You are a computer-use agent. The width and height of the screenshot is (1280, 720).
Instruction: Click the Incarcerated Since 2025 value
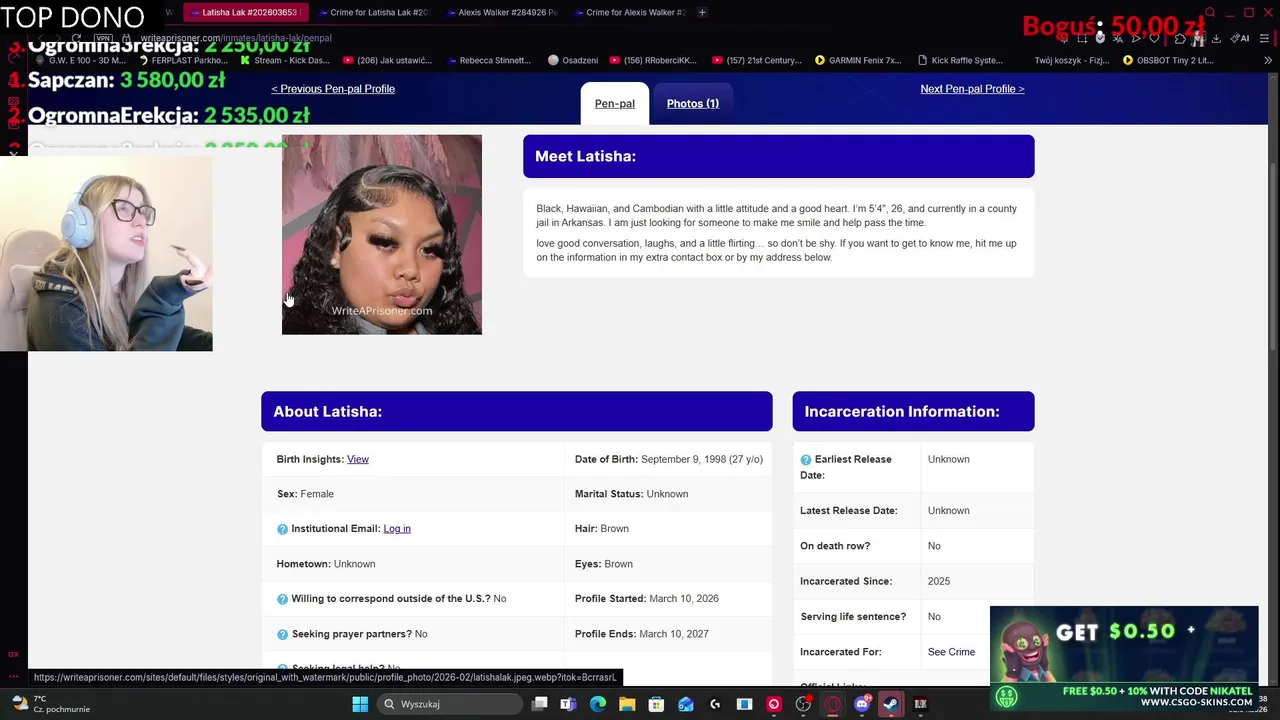pos(939,581)
